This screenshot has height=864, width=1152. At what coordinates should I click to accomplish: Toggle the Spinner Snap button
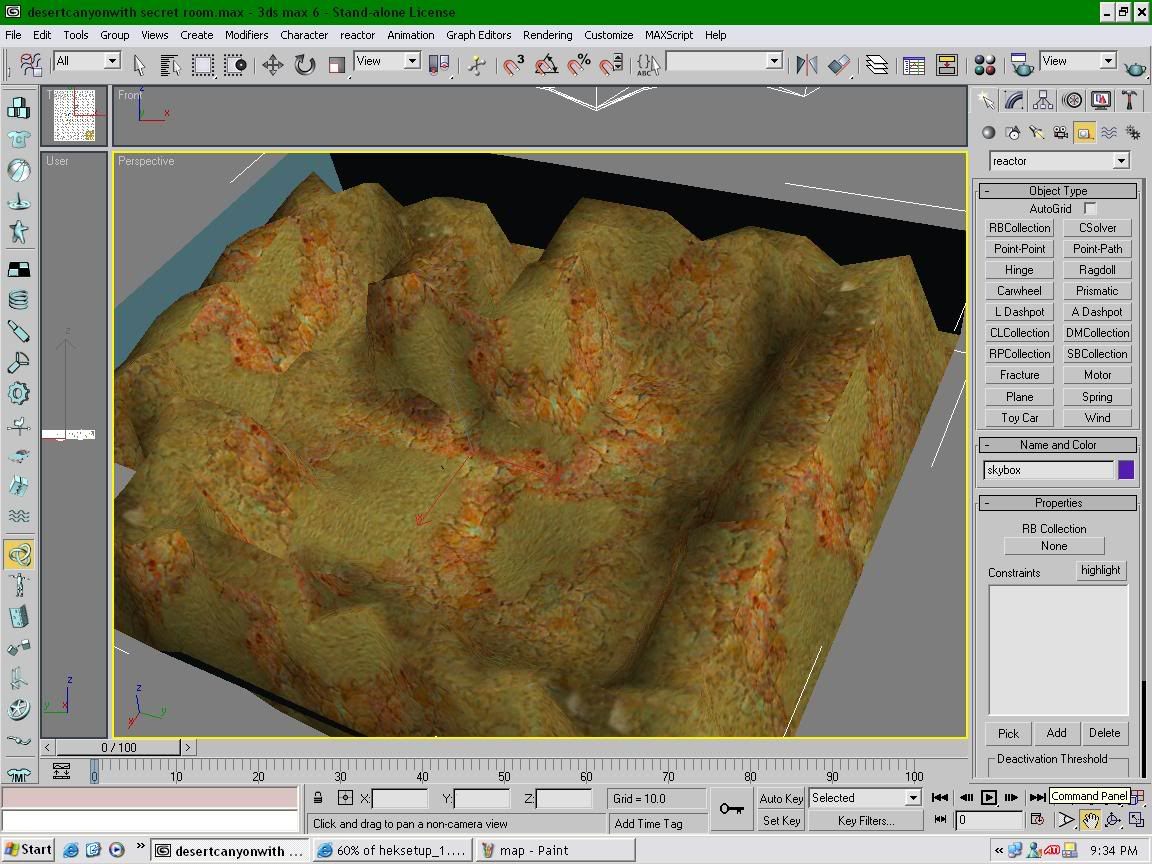(611, 65)
